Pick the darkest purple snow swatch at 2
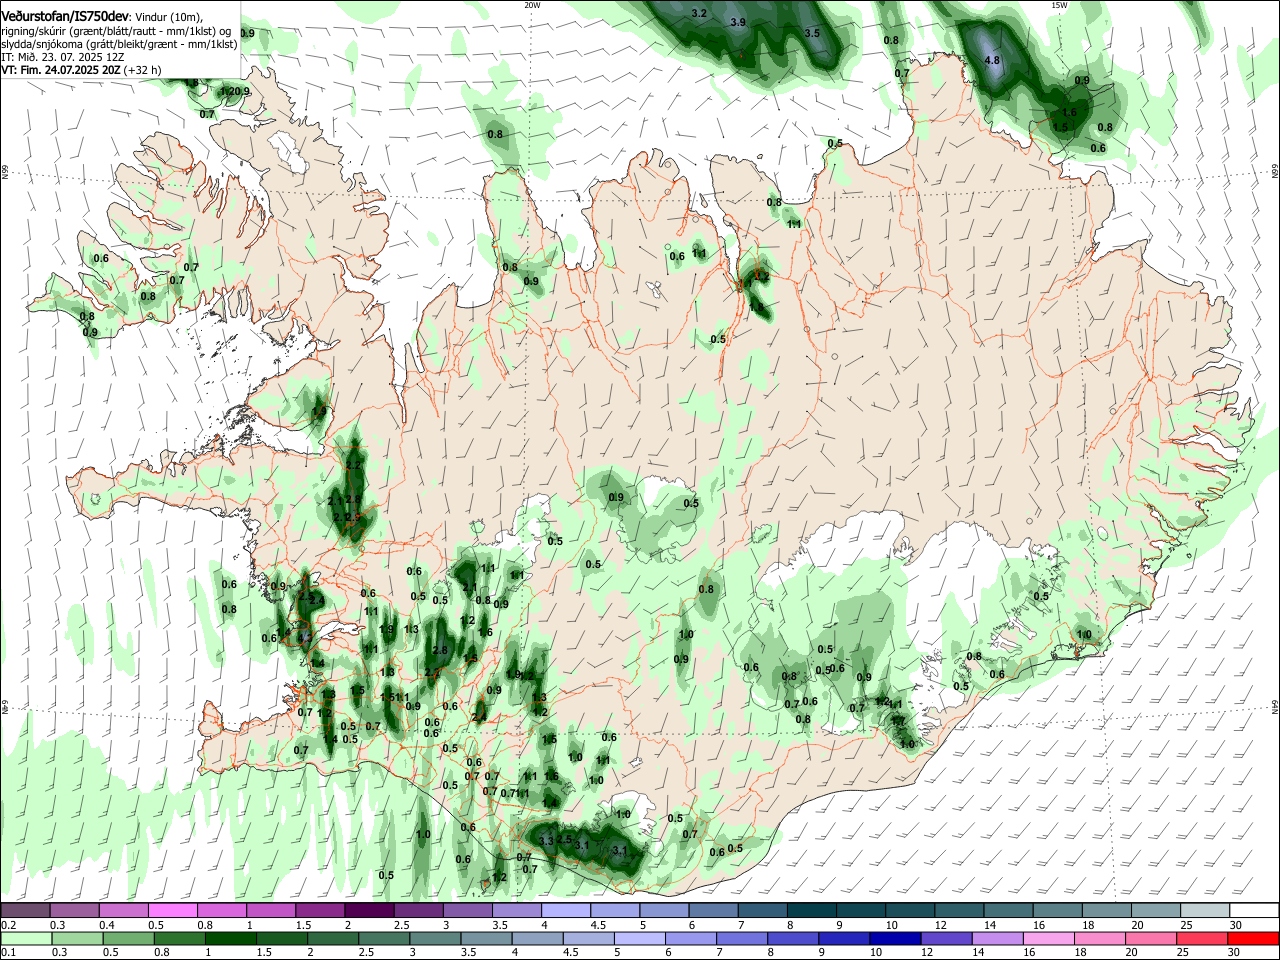1280x960 pixels. click(369, 911)
